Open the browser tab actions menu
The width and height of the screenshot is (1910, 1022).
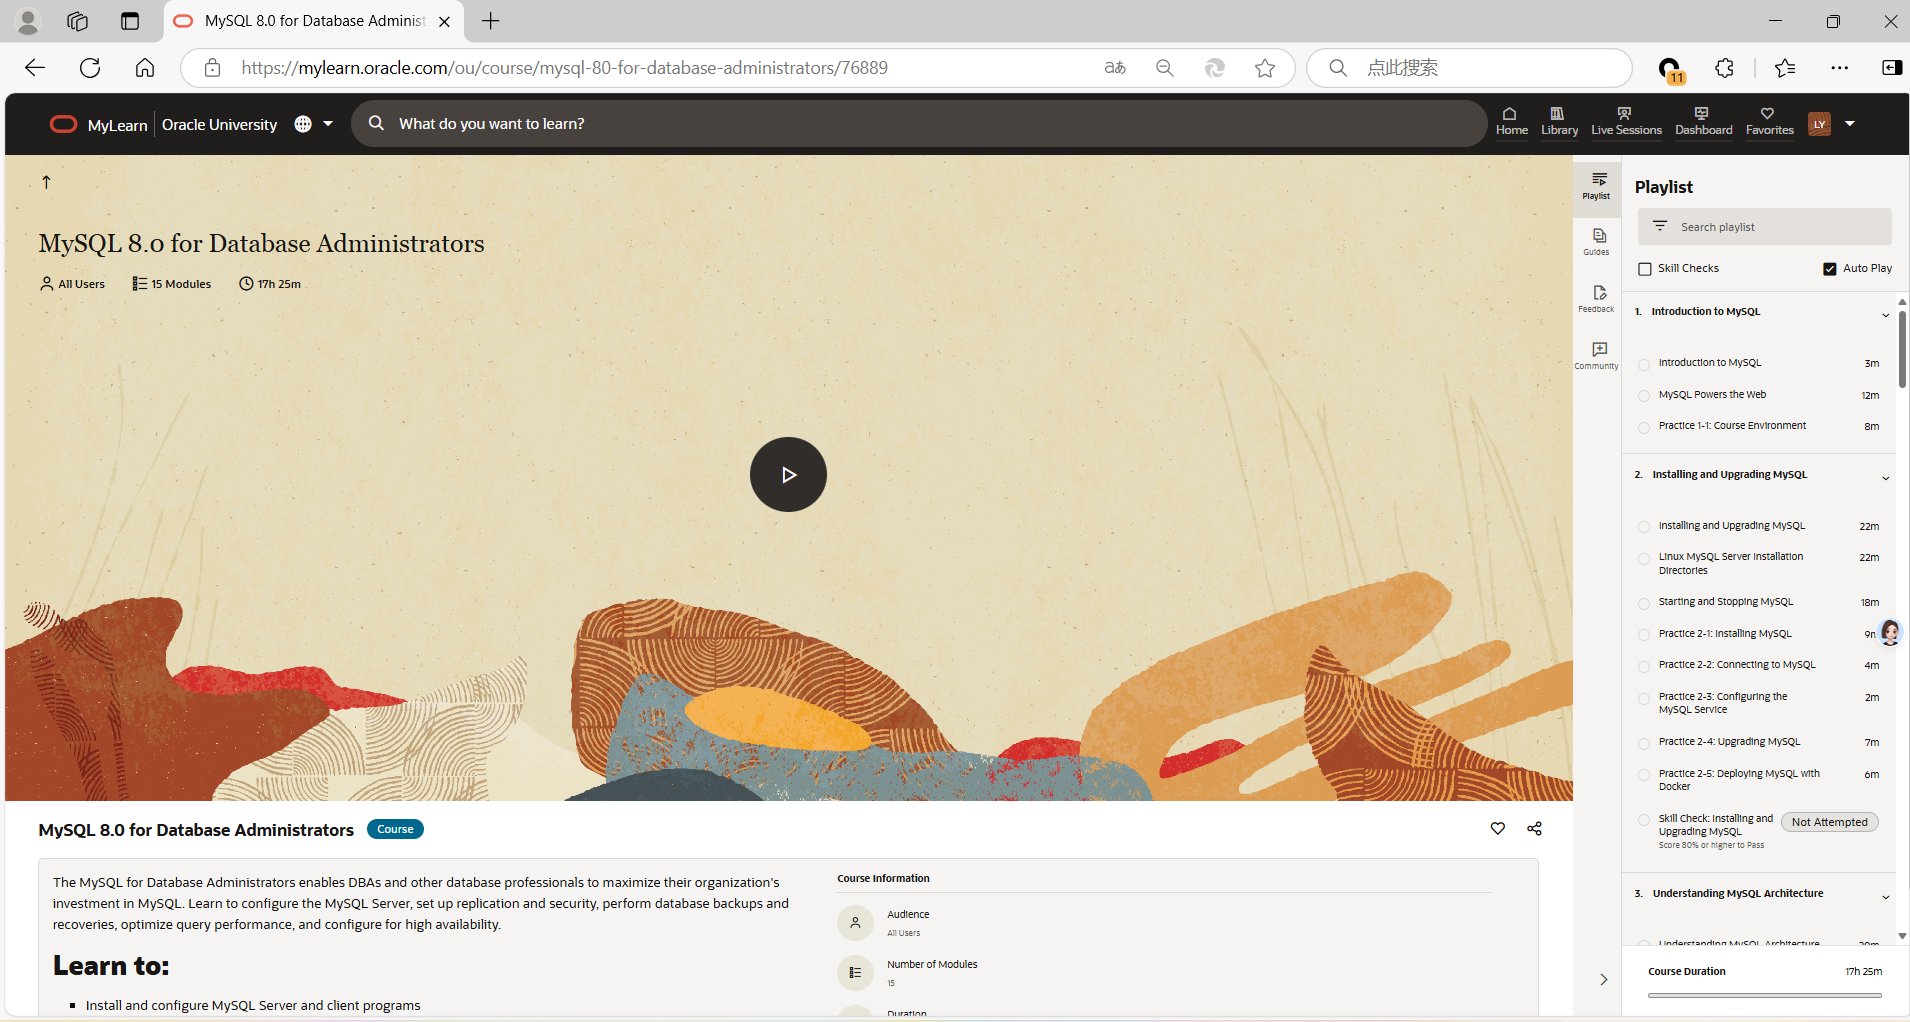130,21
